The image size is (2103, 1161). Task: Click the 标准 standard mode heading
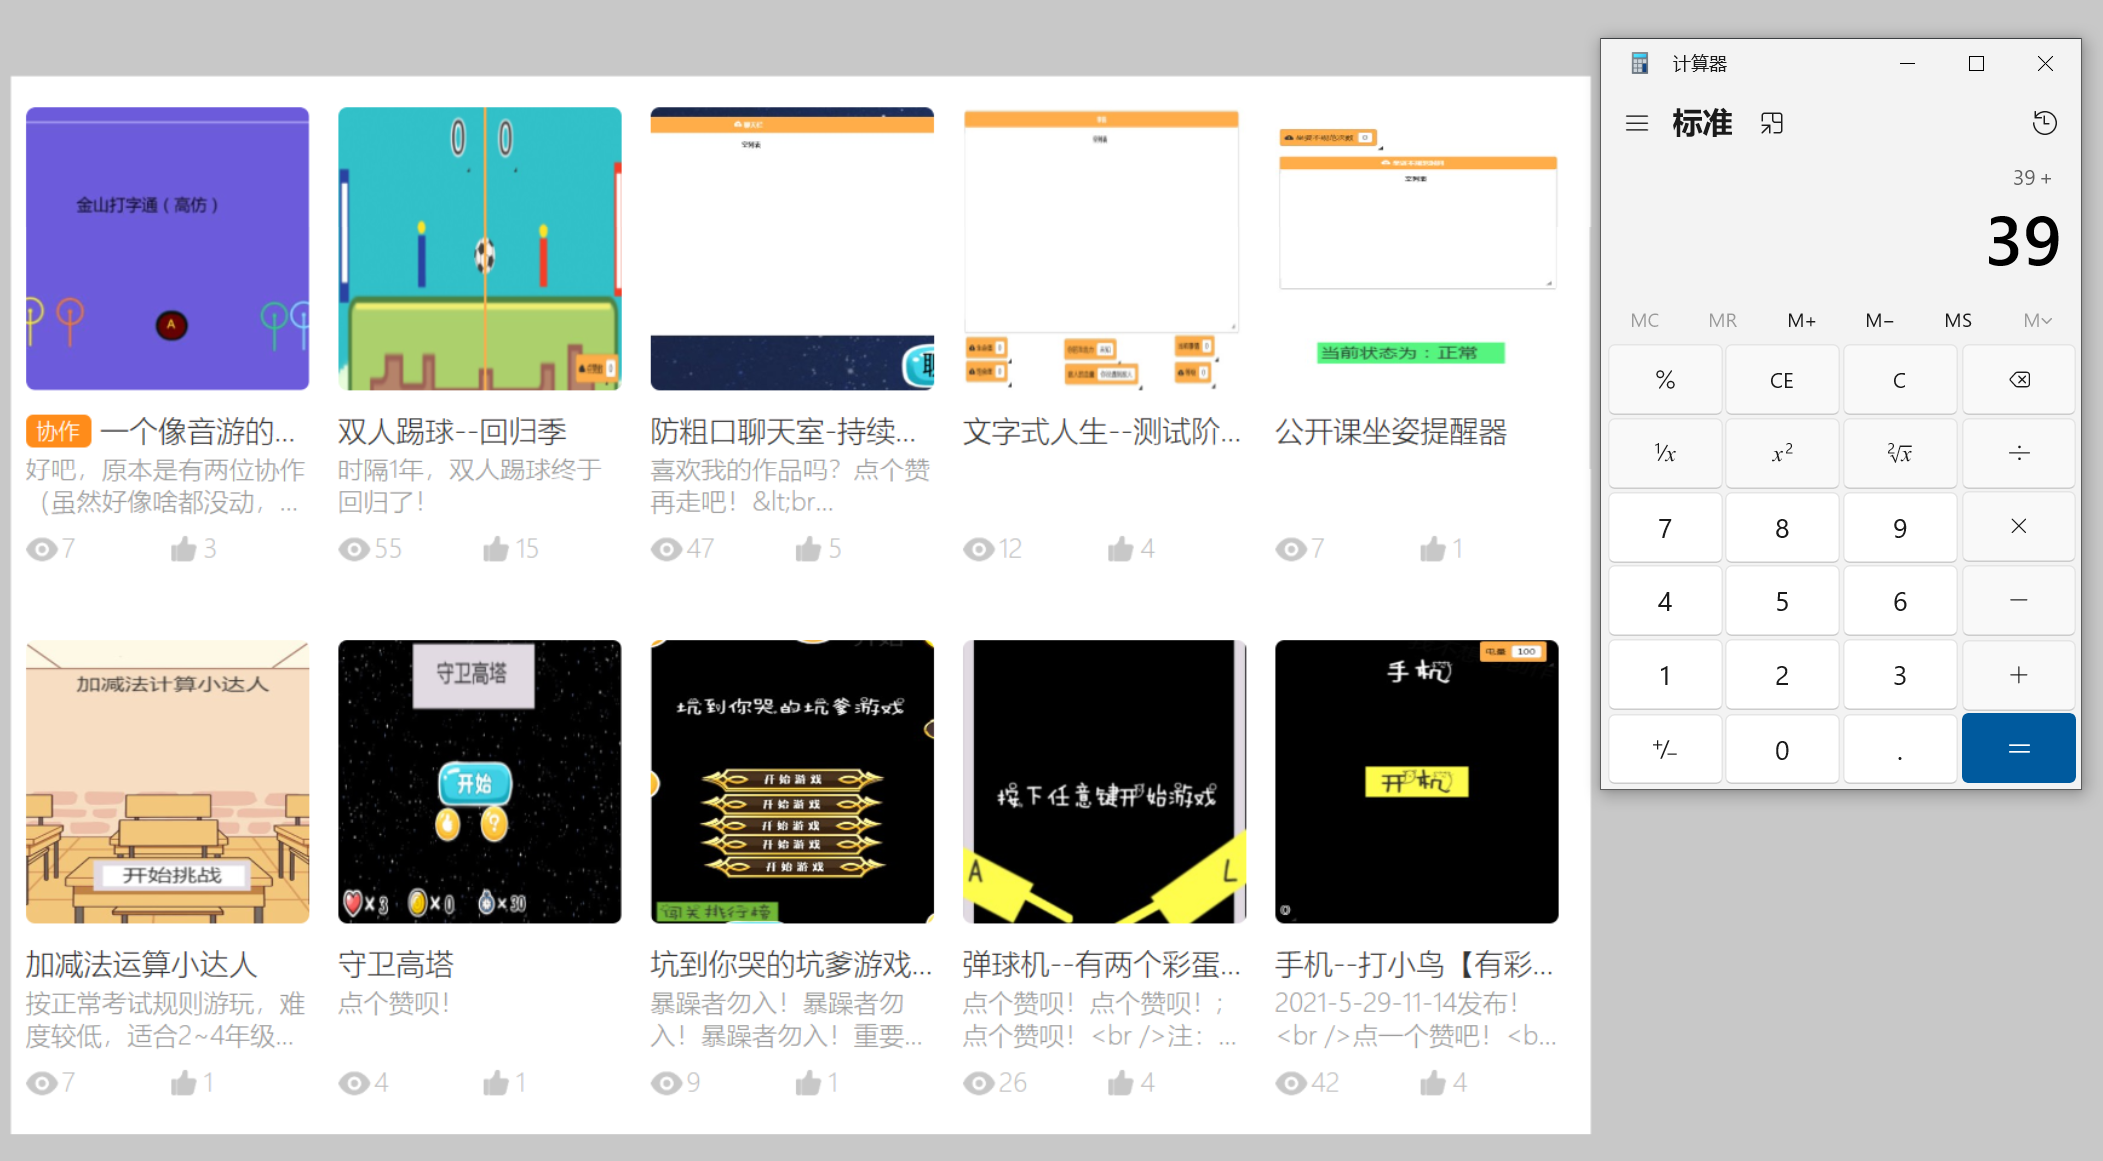click(1702, 123)
